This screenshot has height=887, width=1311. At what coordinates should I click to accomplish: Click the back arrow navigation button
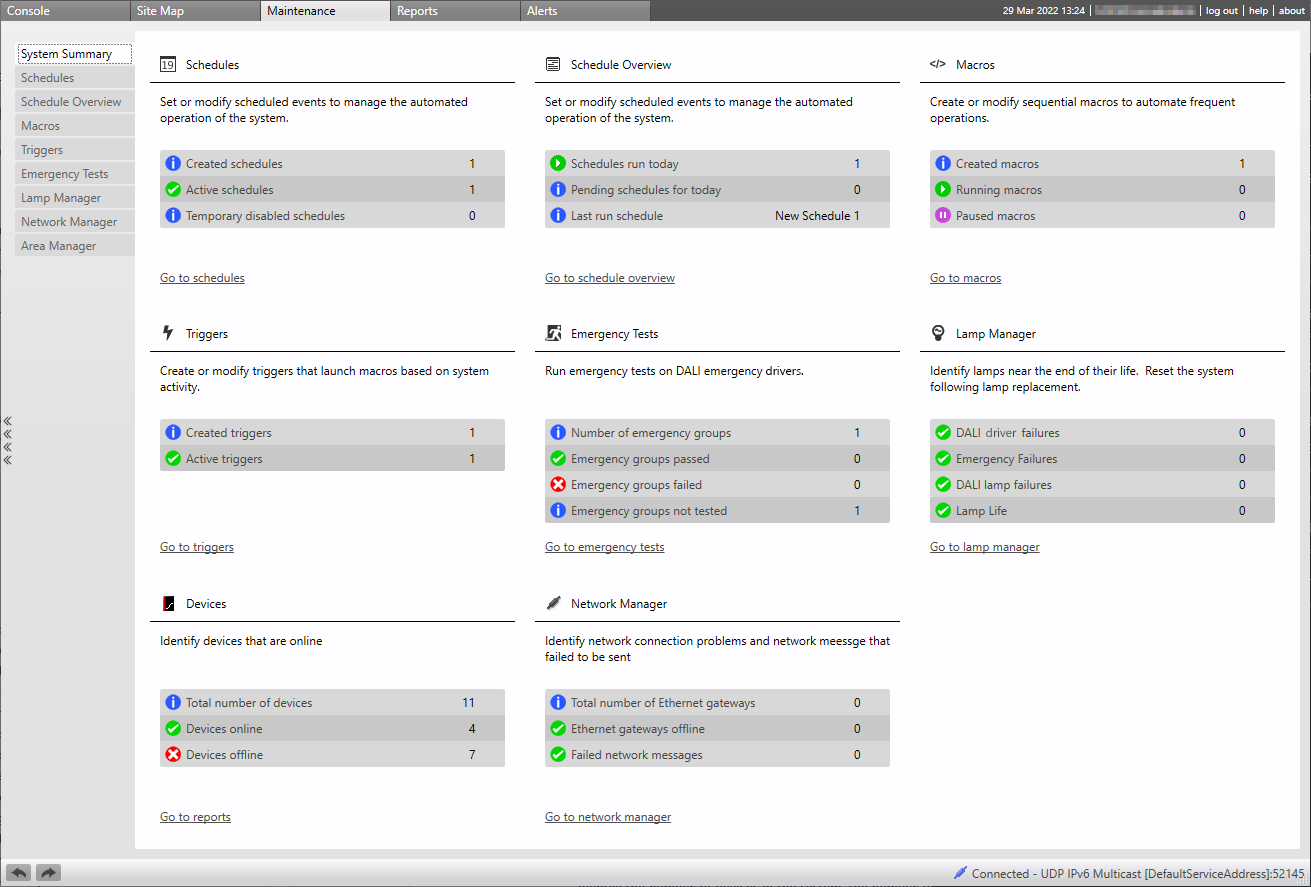(19, 872)
